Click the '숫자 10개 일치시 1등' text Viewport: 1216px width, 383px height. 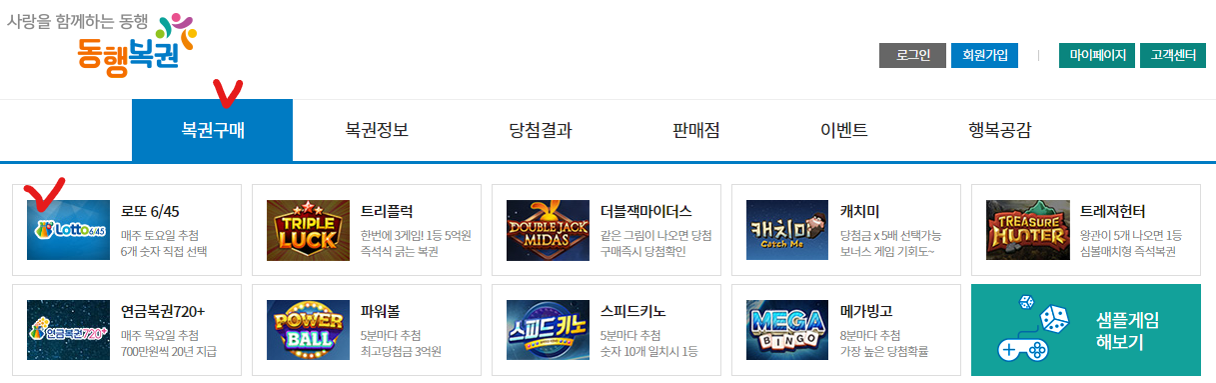[x=649, y=352]
